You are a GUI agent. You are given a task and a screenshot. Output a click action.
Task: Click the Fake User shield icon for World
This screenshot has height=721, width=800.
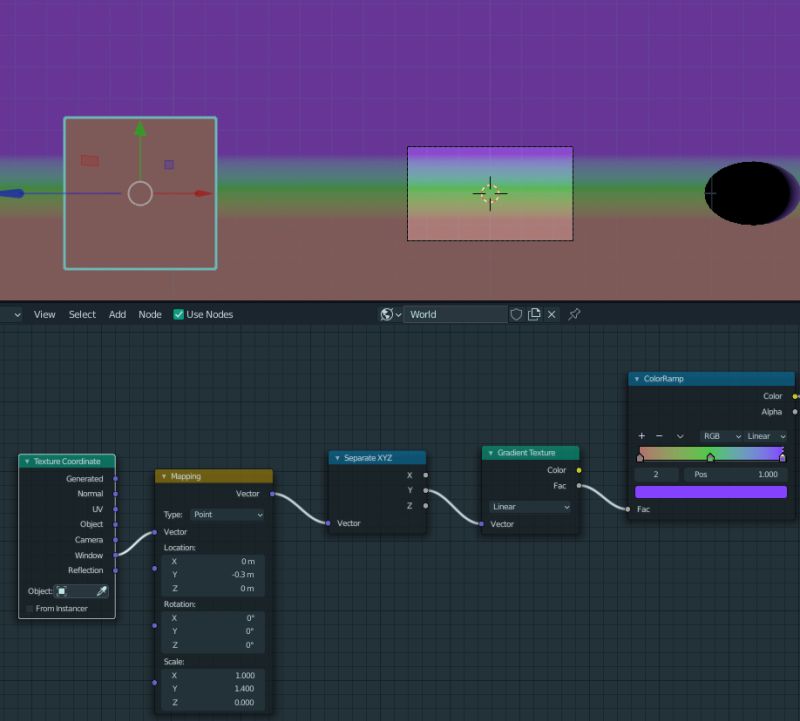516,314
